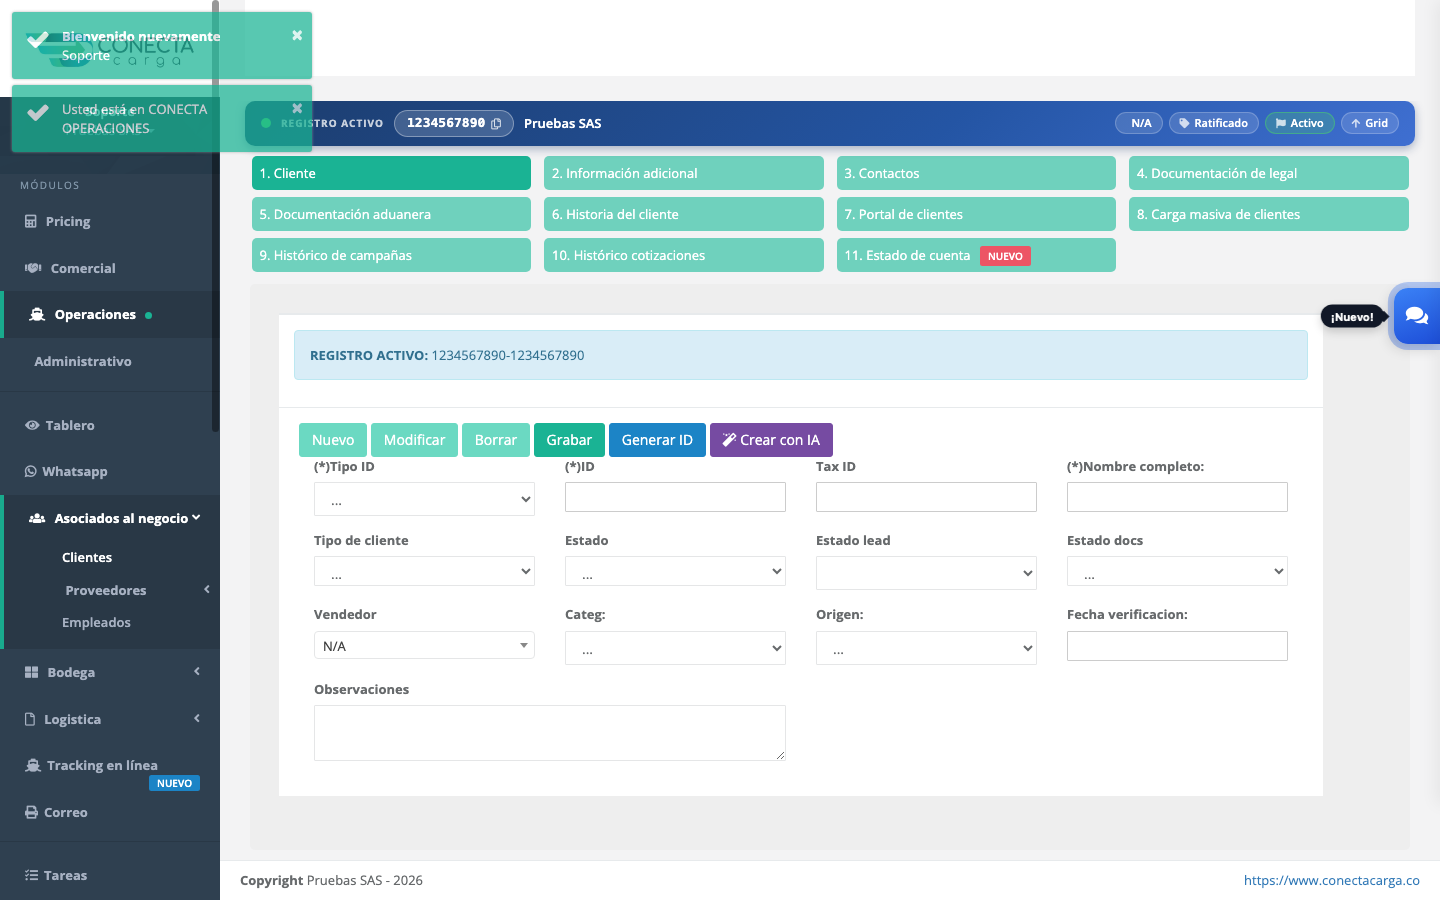
Task: Click the Nuevo button
Action: click(333, 440)
